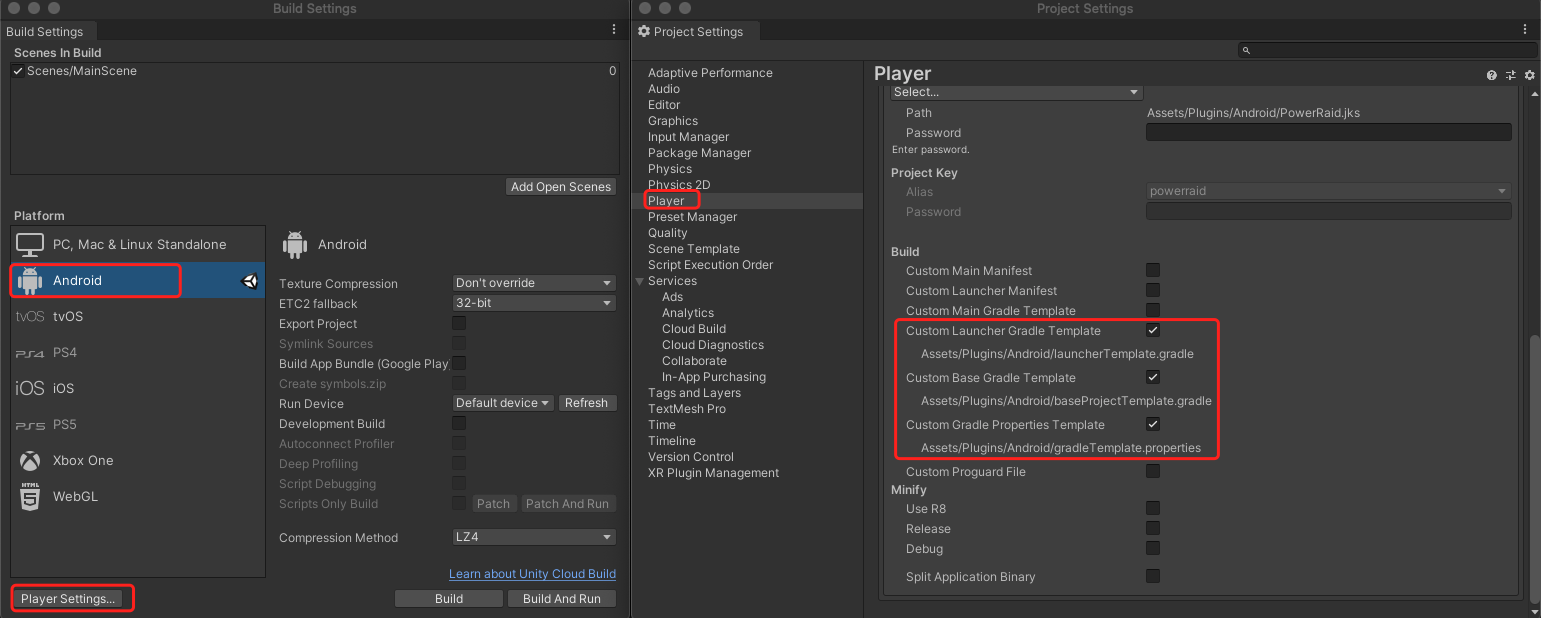Enable Use R8 minify checkbox
The image size is (1541, 618).
coord(1153,508)
